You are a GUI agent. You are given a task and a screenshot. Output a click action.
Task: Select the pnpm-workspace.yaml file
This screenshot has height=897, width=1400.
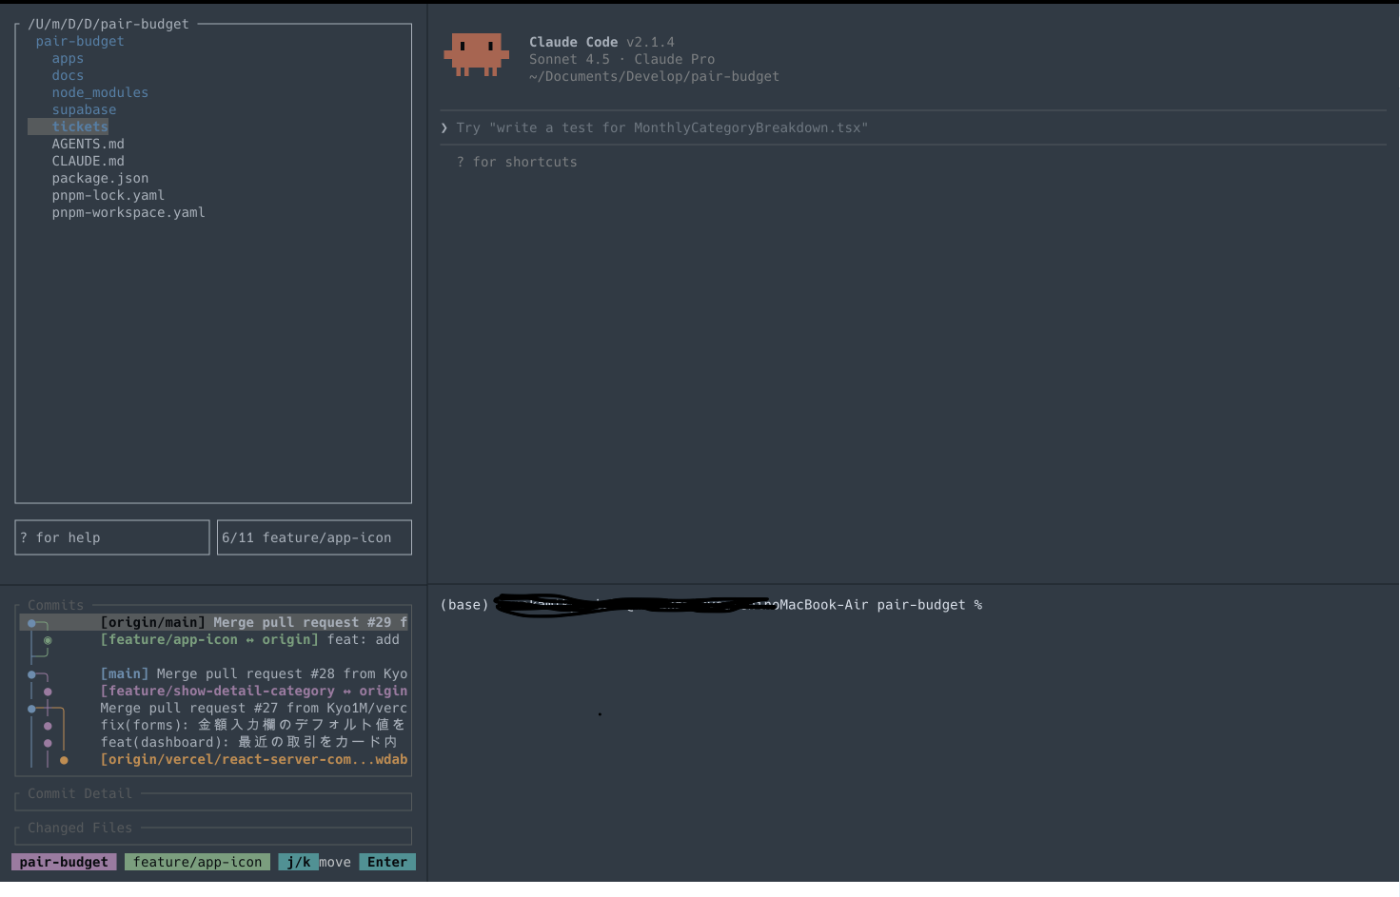pos(128,212)
